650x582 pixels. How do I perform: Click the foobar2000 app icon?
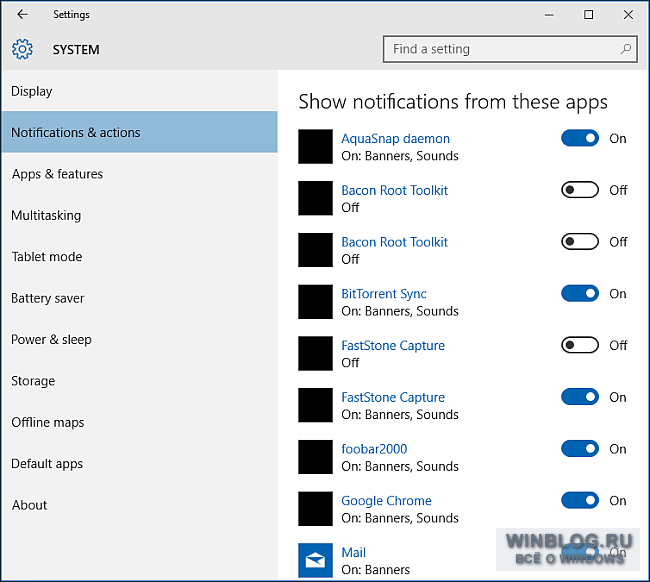coord(315,457)
